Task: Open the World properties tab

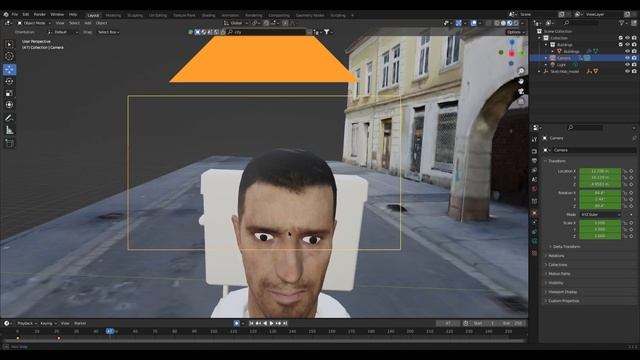Action: (534, 189)
